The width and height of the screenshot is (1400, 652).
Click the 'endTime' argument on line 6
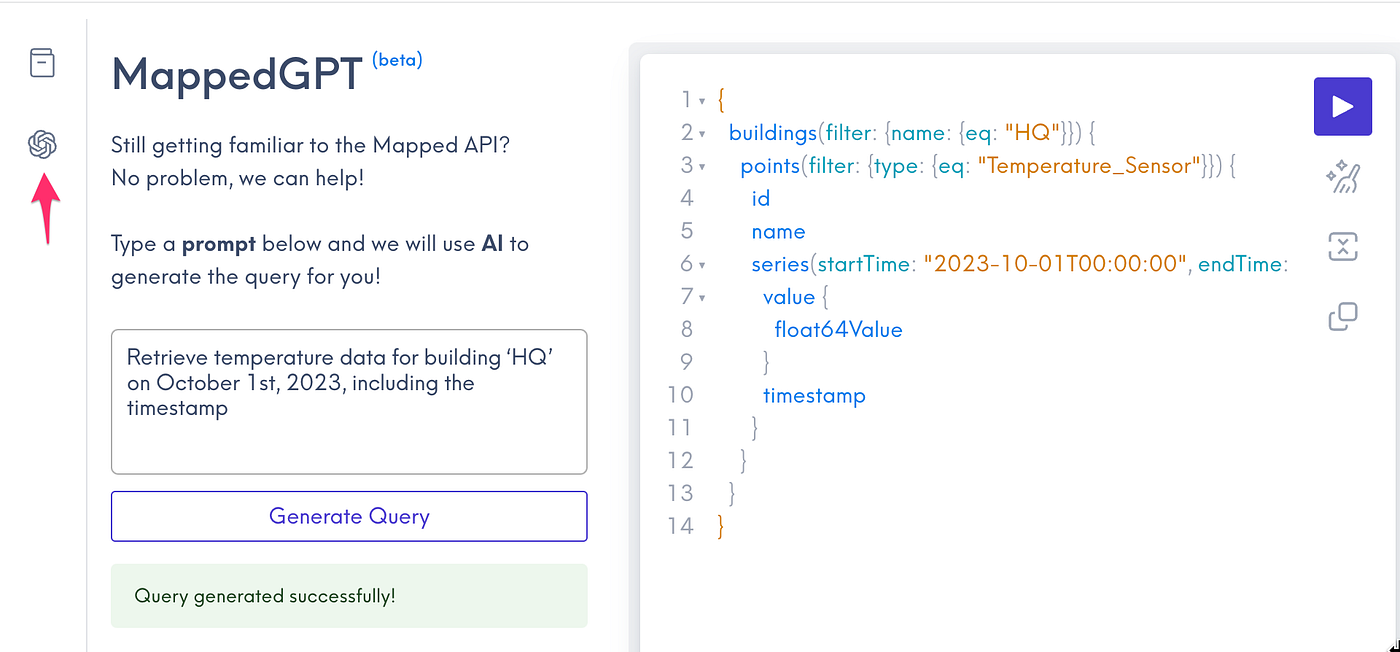click(1239, 264)
